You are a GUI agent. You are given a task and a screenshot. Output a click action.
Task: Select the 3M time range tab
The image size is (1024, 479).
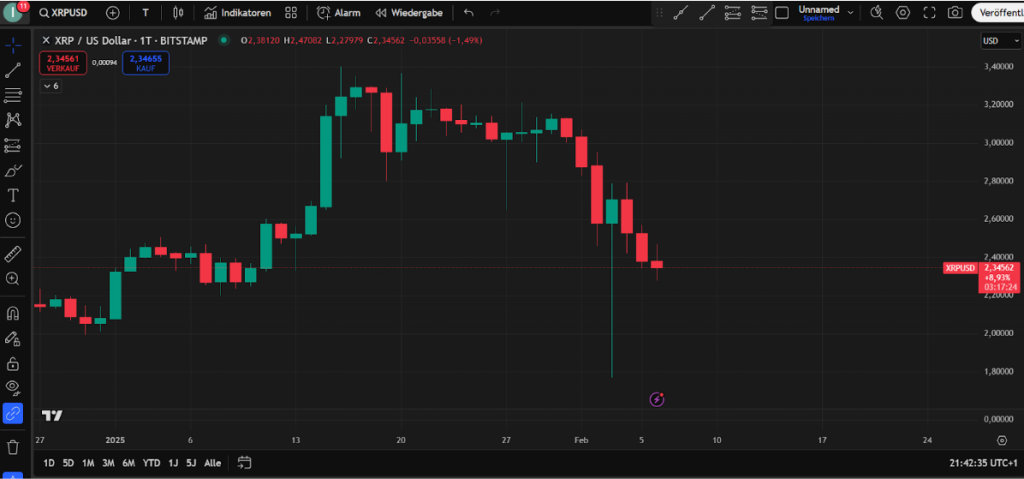click(x=108, y=463)
